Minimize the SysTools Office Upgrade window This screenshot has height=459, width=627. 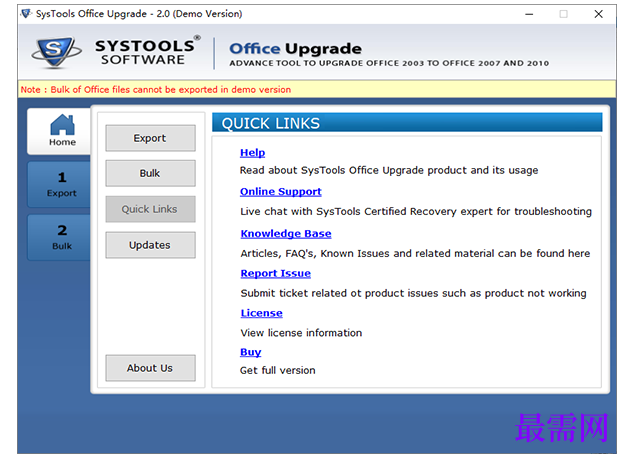point(529,14)
